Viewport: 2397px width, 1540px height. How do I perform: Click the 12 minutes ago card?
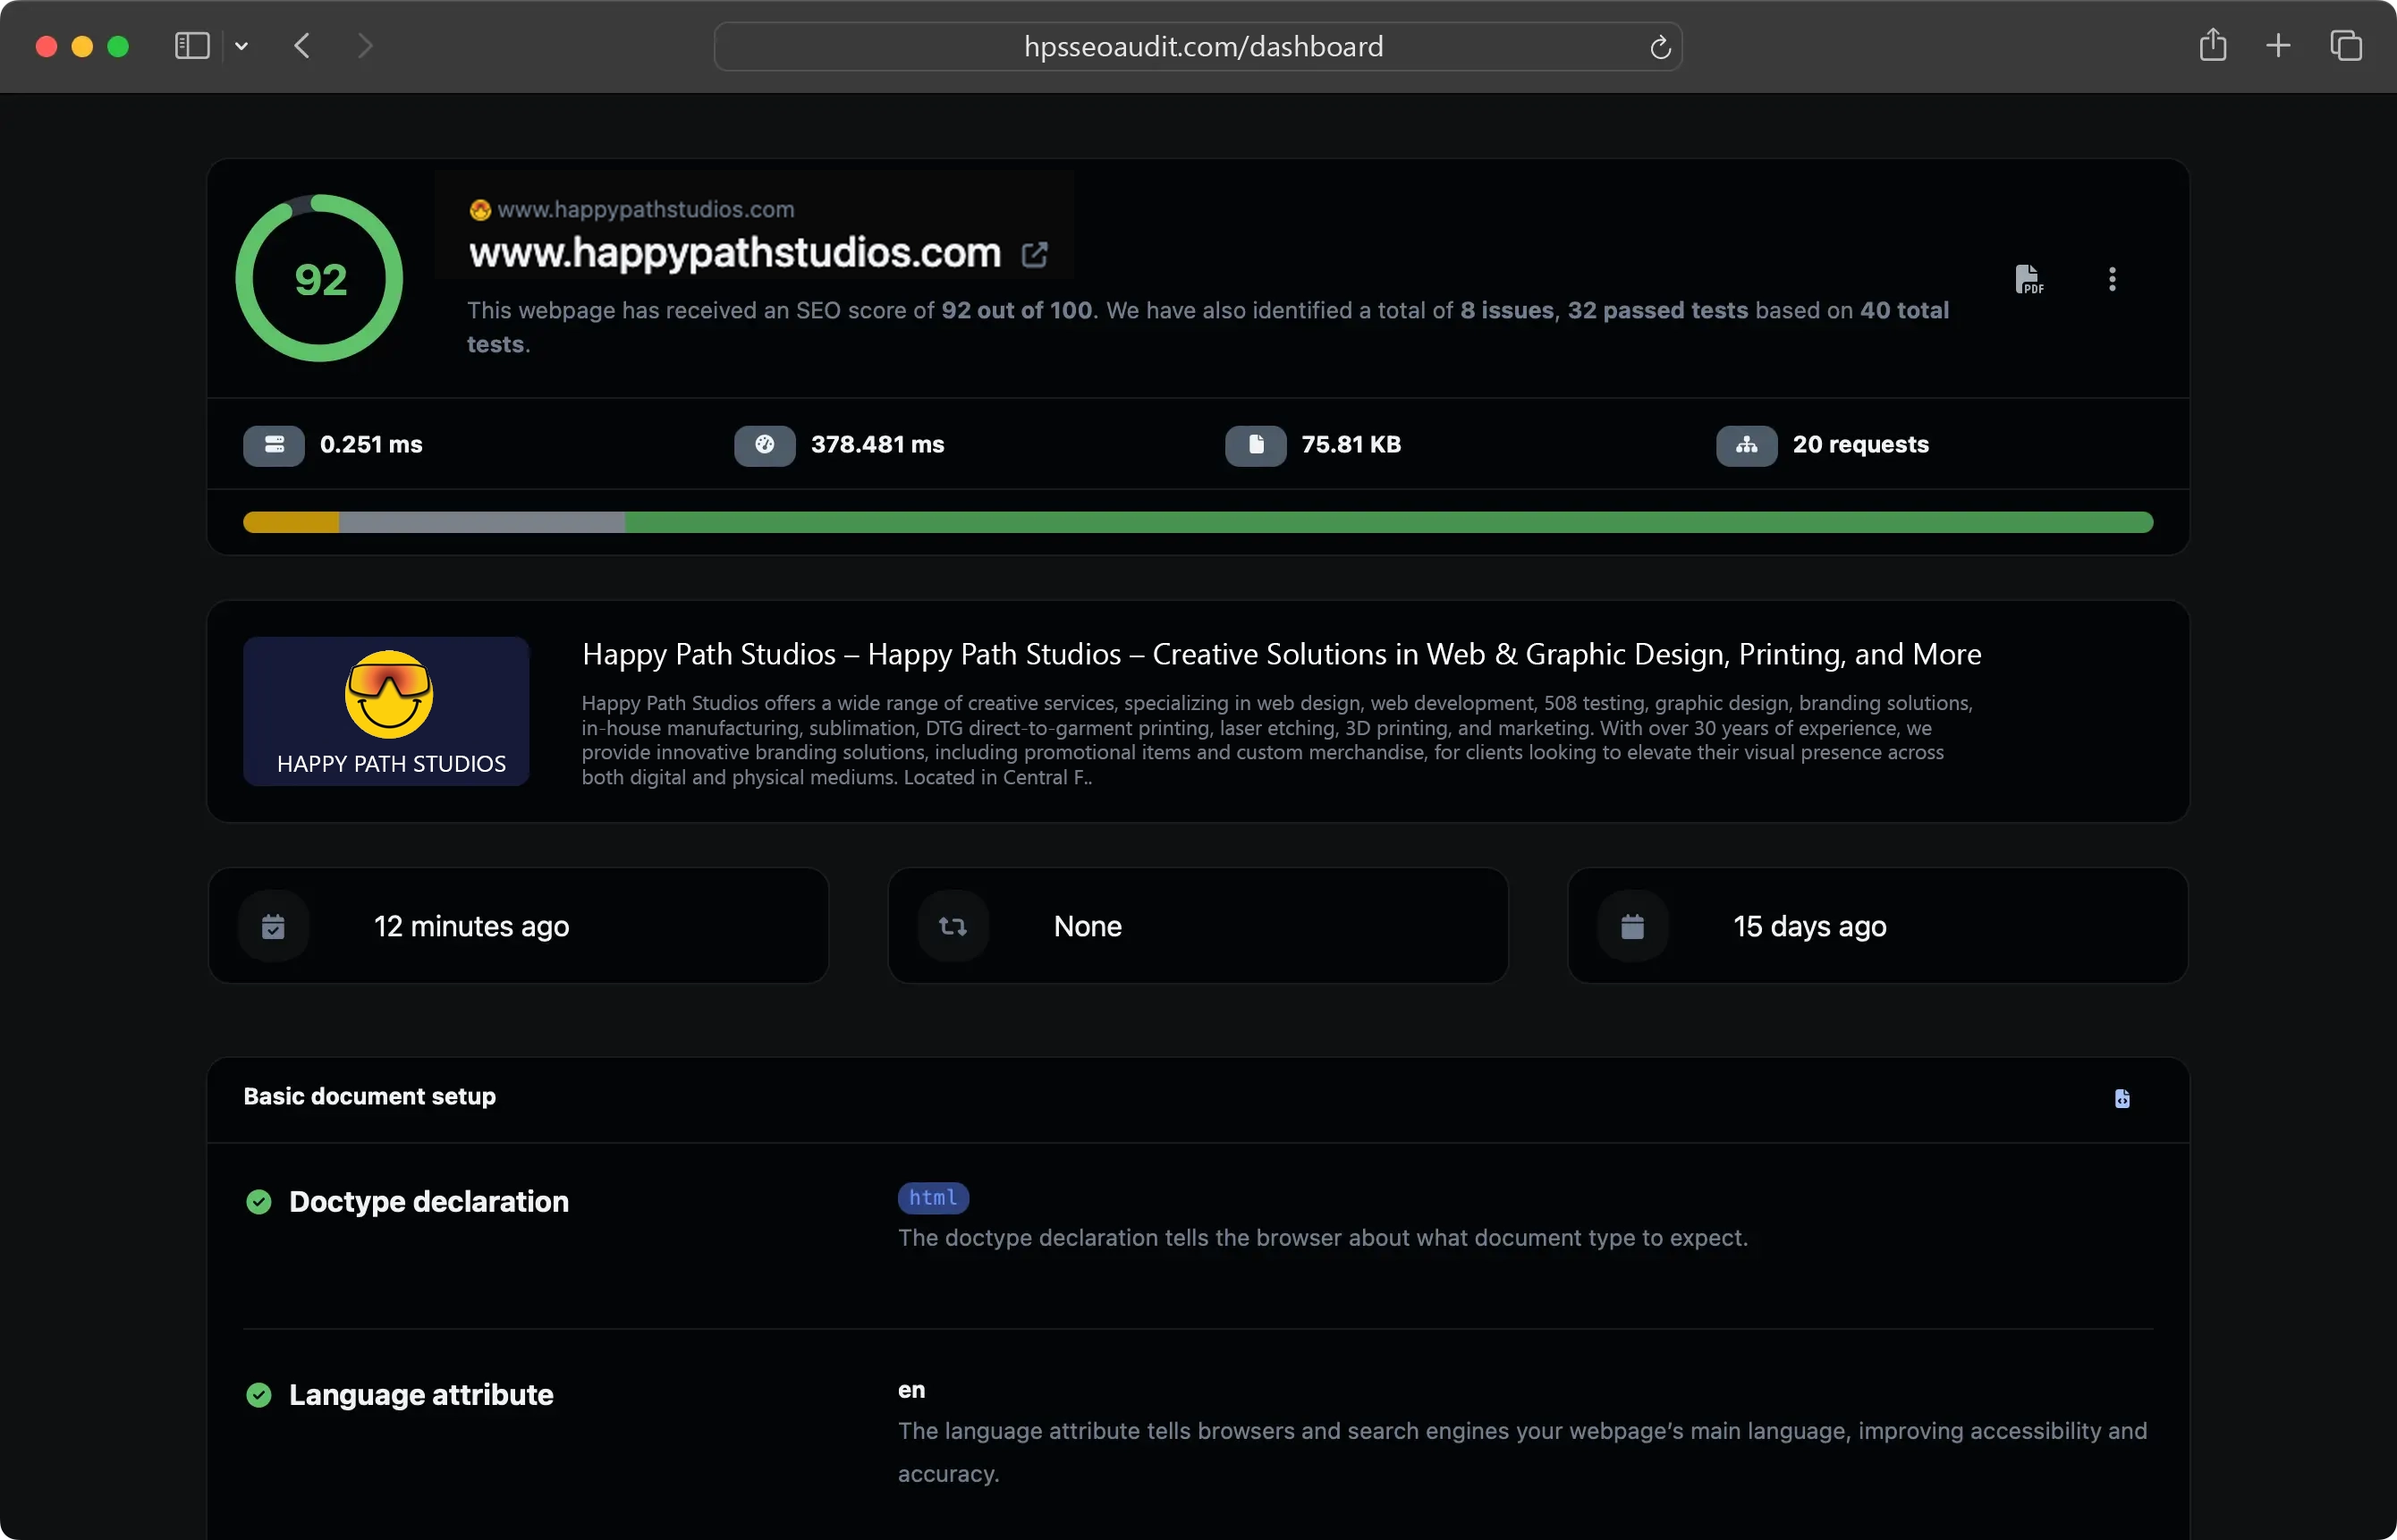coord(518,927)
